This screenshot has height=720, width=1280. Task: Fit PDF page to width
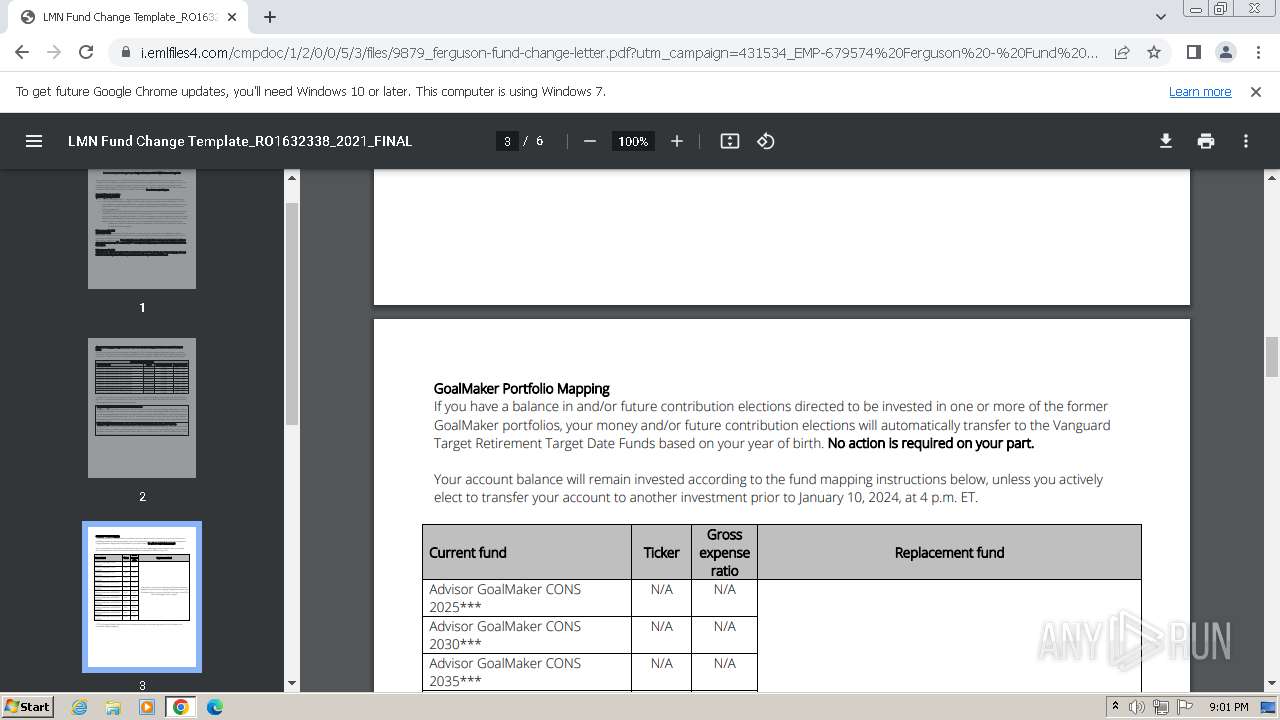point(730,141)
